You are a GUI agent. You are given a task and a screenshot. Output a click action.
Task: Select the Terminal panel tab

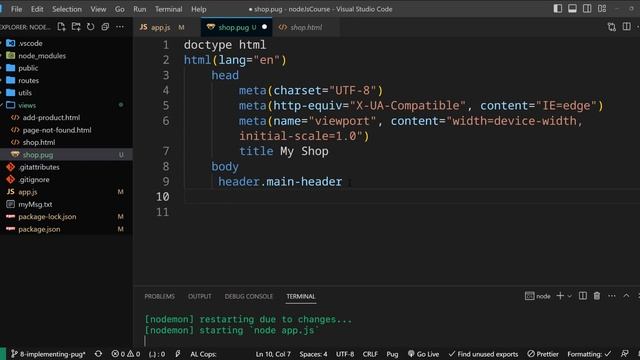(300, 296)
